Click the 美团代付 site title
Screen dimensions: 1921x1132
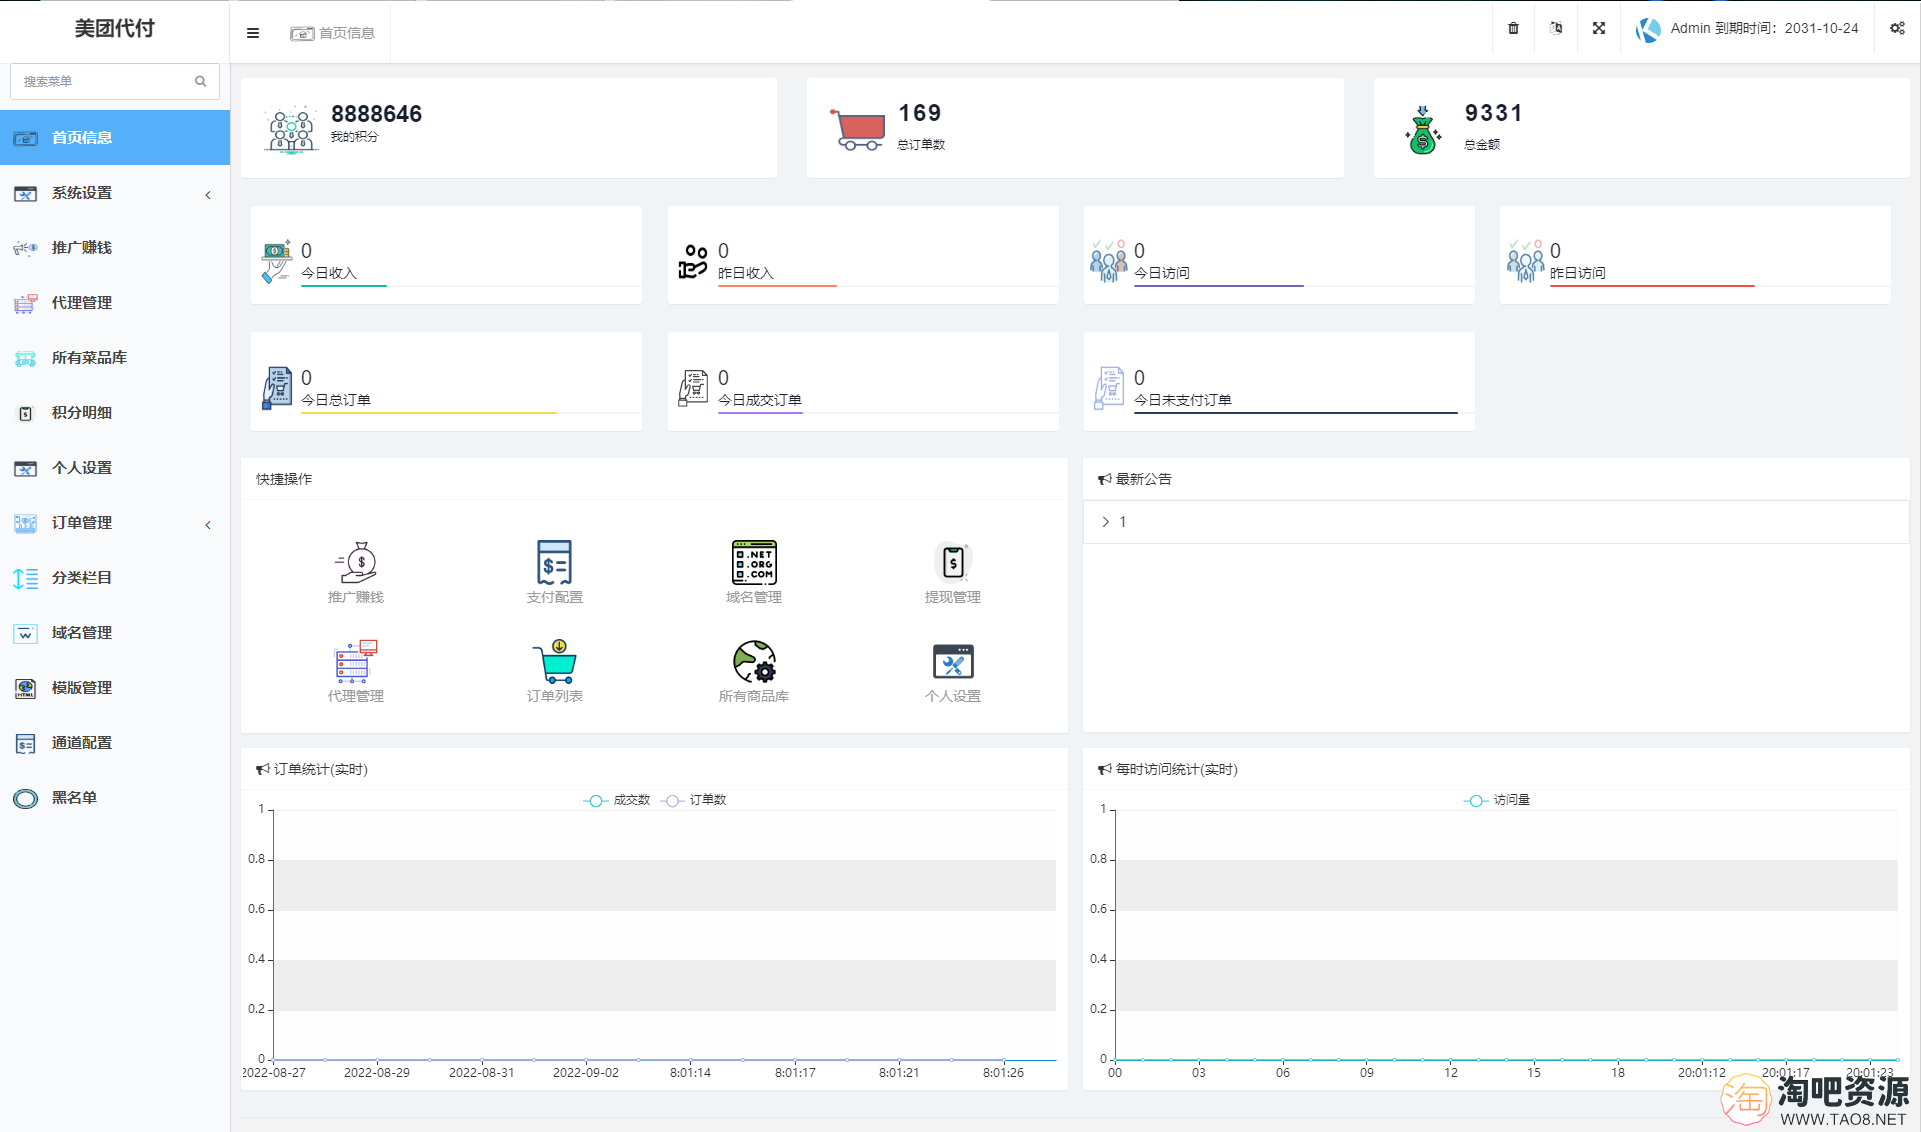click(x=115, y=29)
